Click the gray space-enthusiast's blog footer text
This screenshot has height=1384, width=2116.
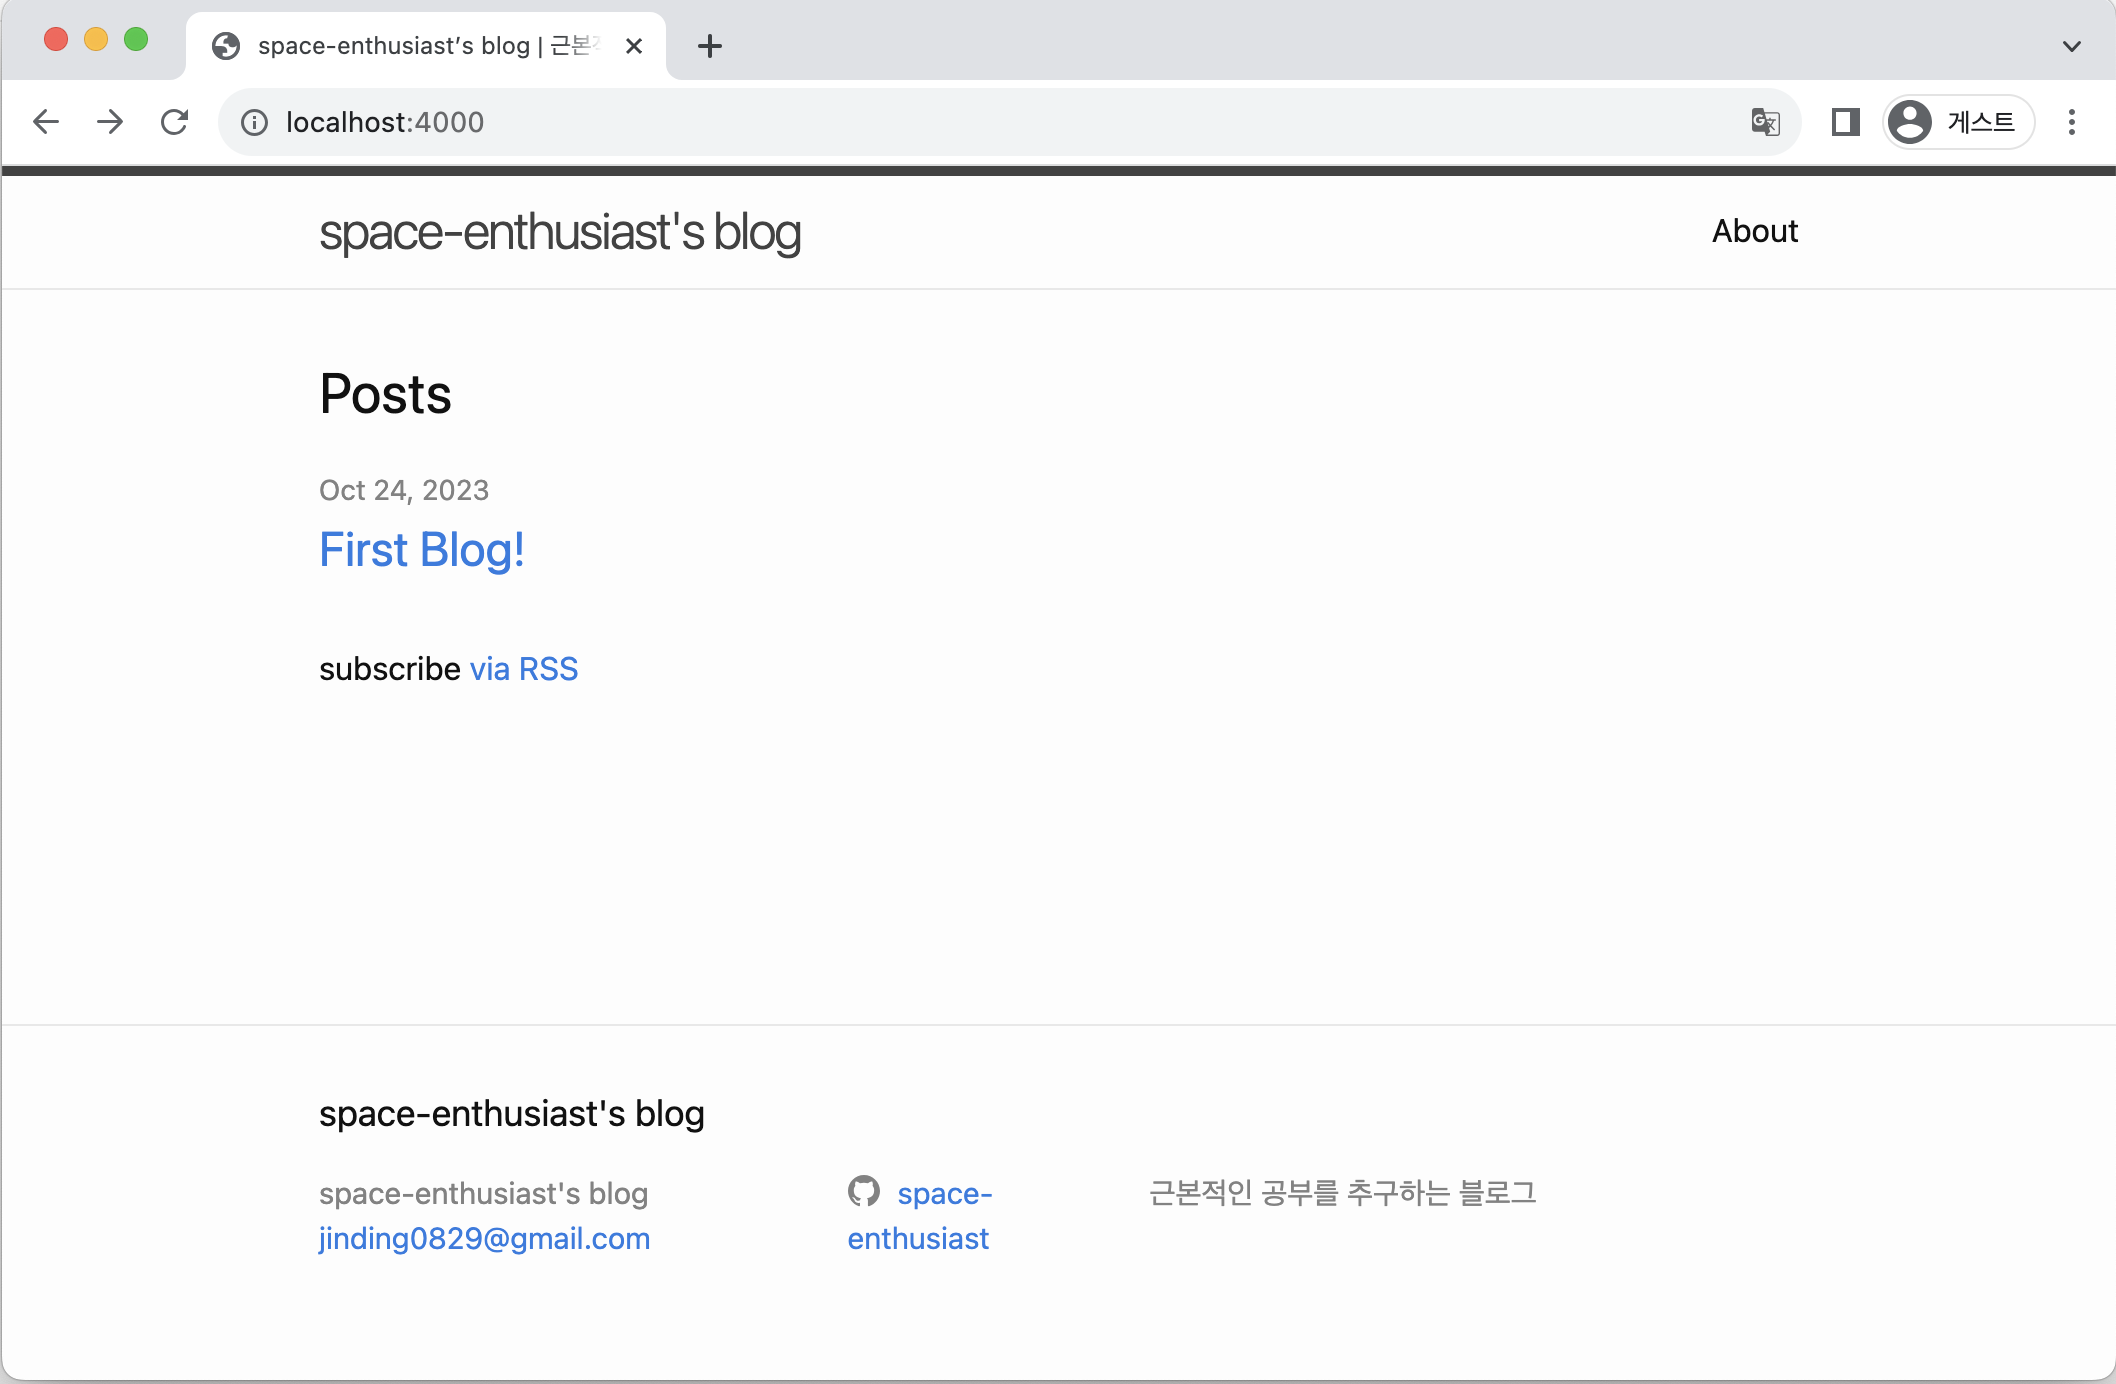[x=484, y=1193]
